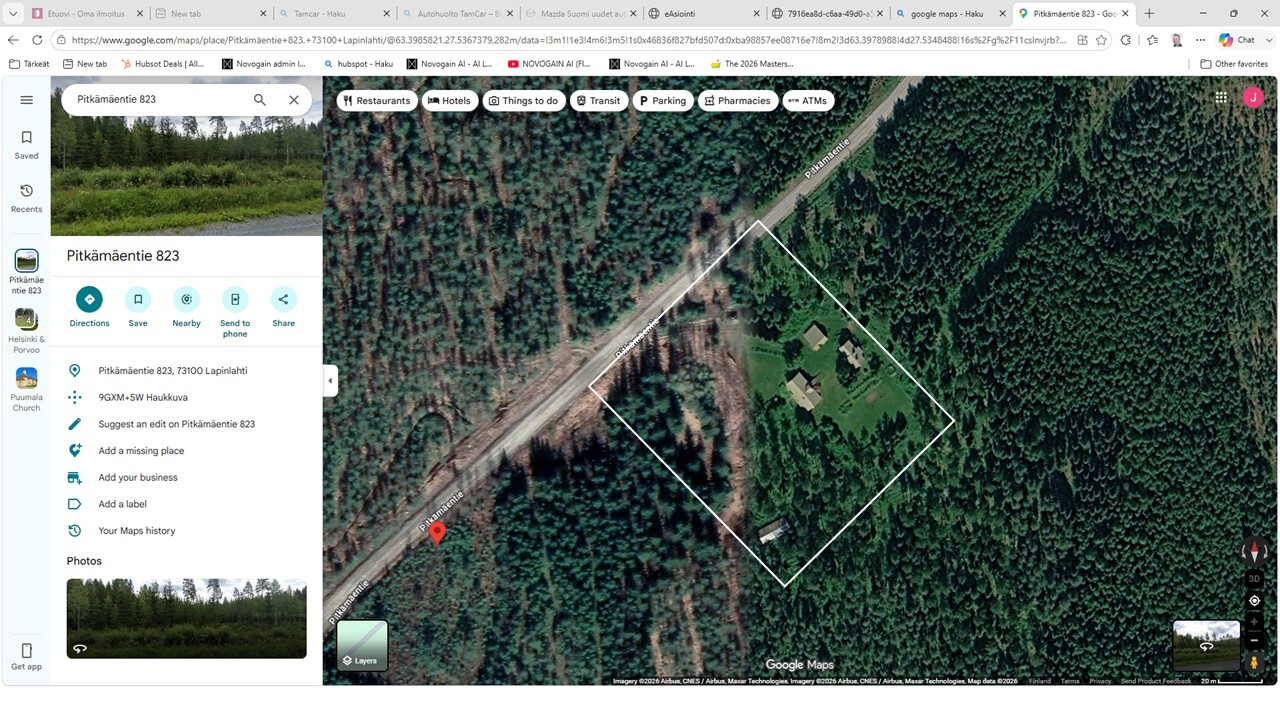Filter map by Parking
Viewport: 1280px width, 720px height.
(663, 100)
